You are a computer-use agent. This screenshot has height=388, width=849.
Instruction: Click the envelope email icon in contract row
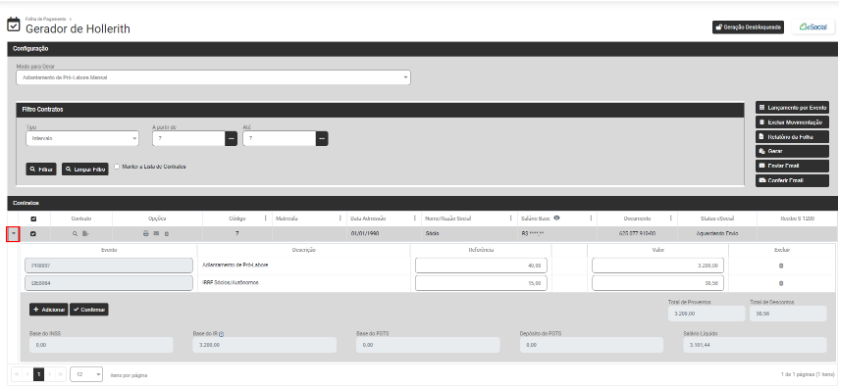tap(156, 234)
